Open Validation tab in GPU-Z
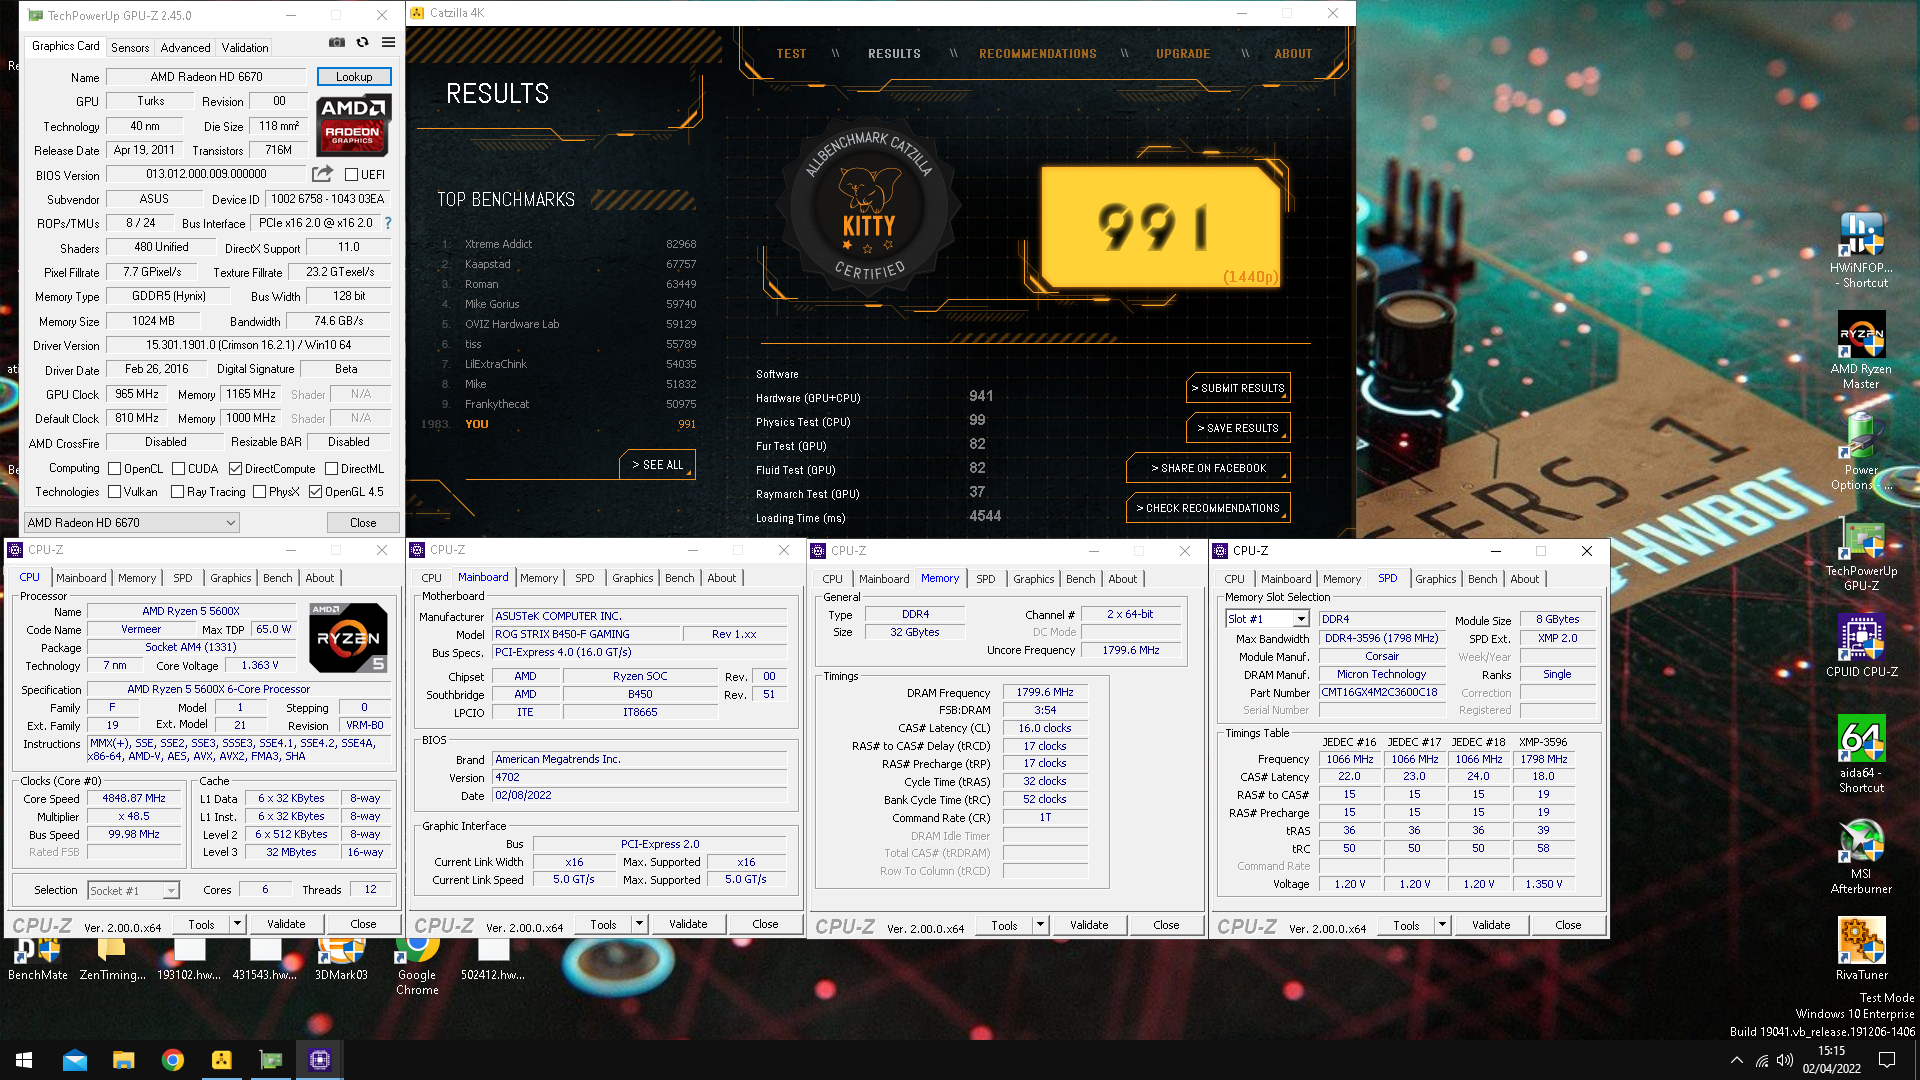This screenshot has height=1080, width=1920. pyautogui.click(x=245, y=48)
